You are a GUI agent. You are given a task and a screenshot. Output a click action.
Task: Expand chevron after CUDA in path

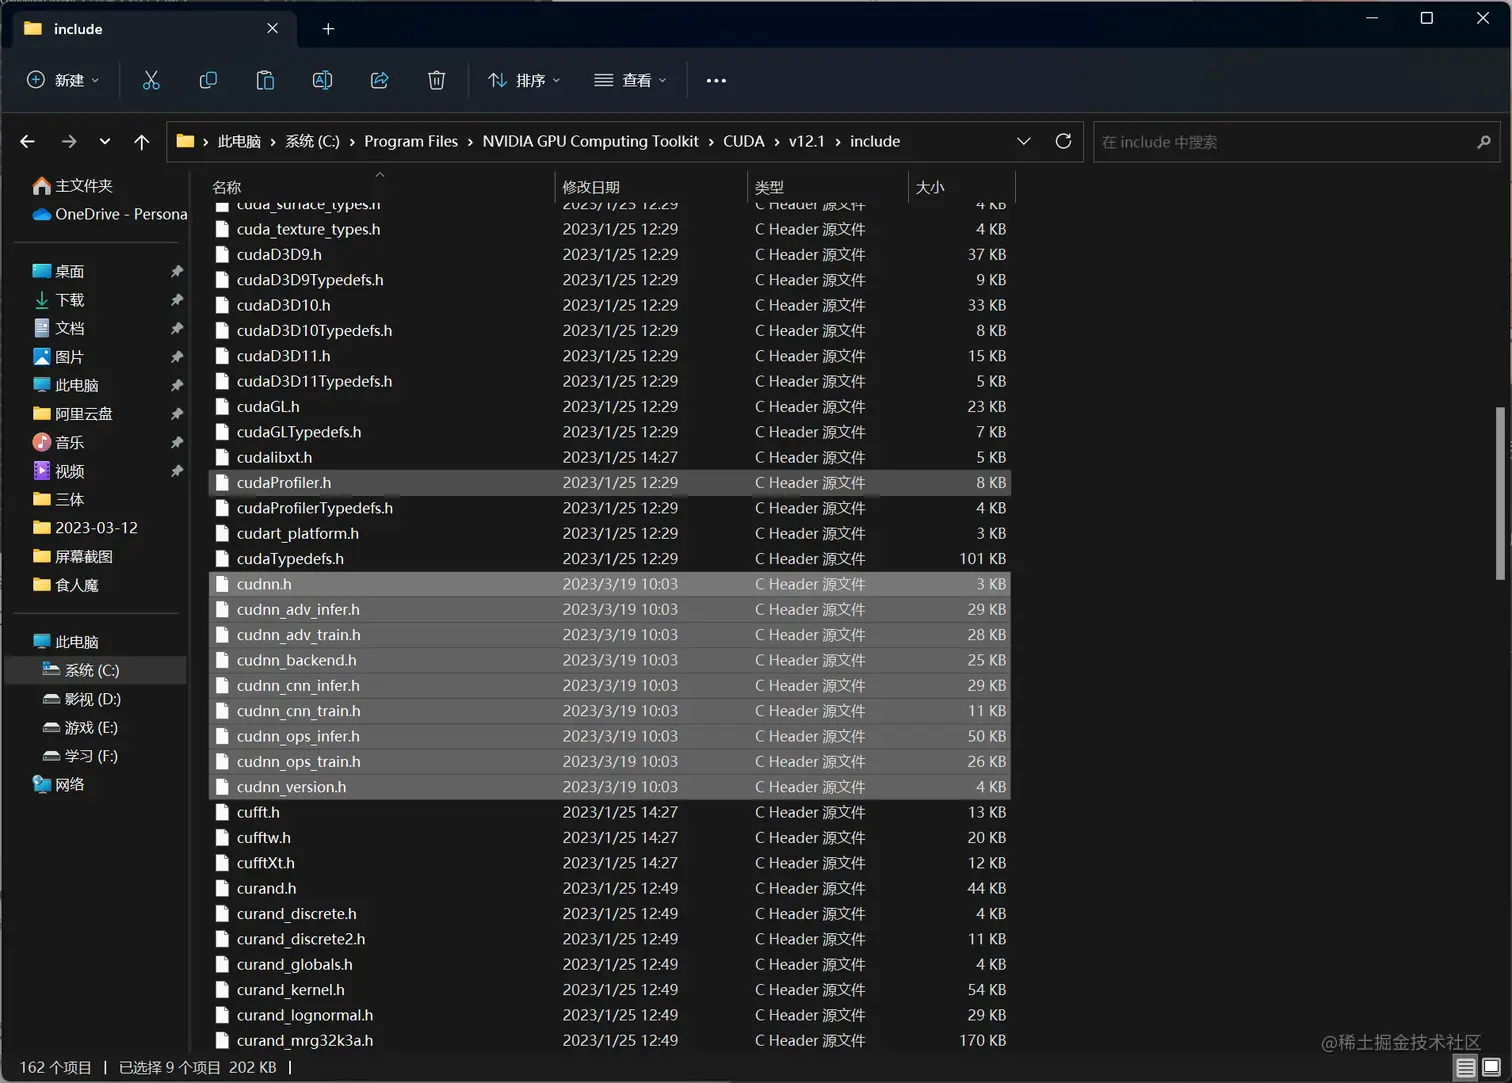tap(776, 142)
